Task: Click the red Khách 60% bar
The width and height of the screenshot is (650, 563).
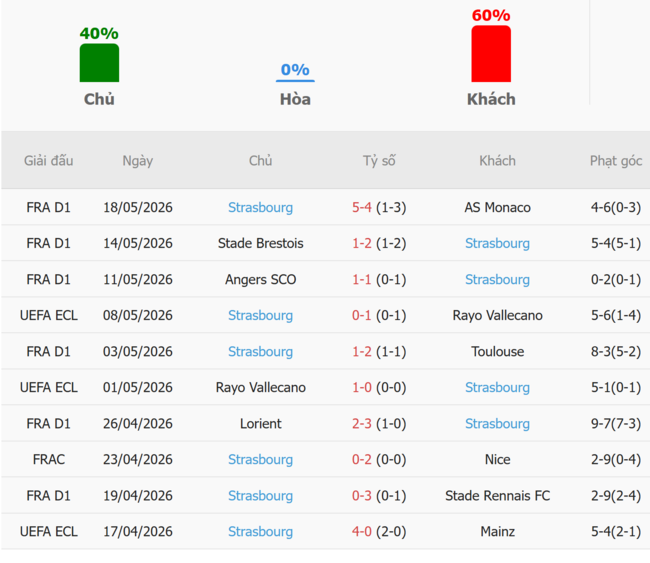Action: click(491, 53)
